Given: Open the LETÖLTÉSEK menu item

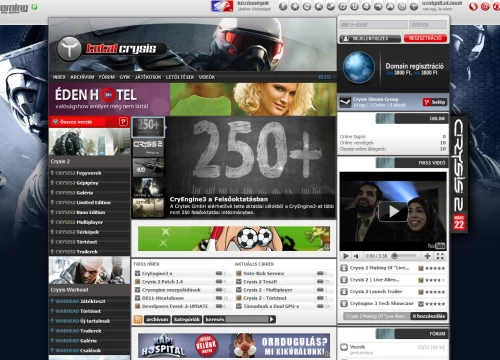Looking at the screenshot, I should [x=180, y=77].
